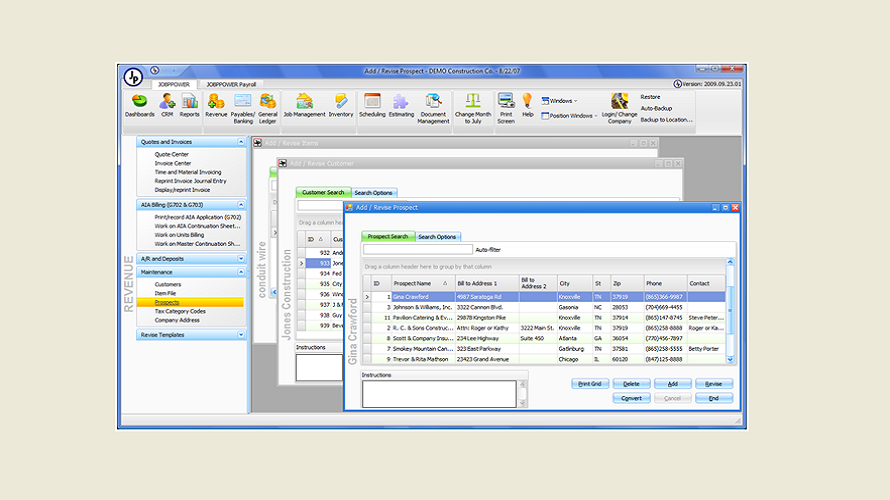Select Customer Search tab in Customer window
This screenshot has height=500, width=890.
pyautogui.click(x=323, y=192)
